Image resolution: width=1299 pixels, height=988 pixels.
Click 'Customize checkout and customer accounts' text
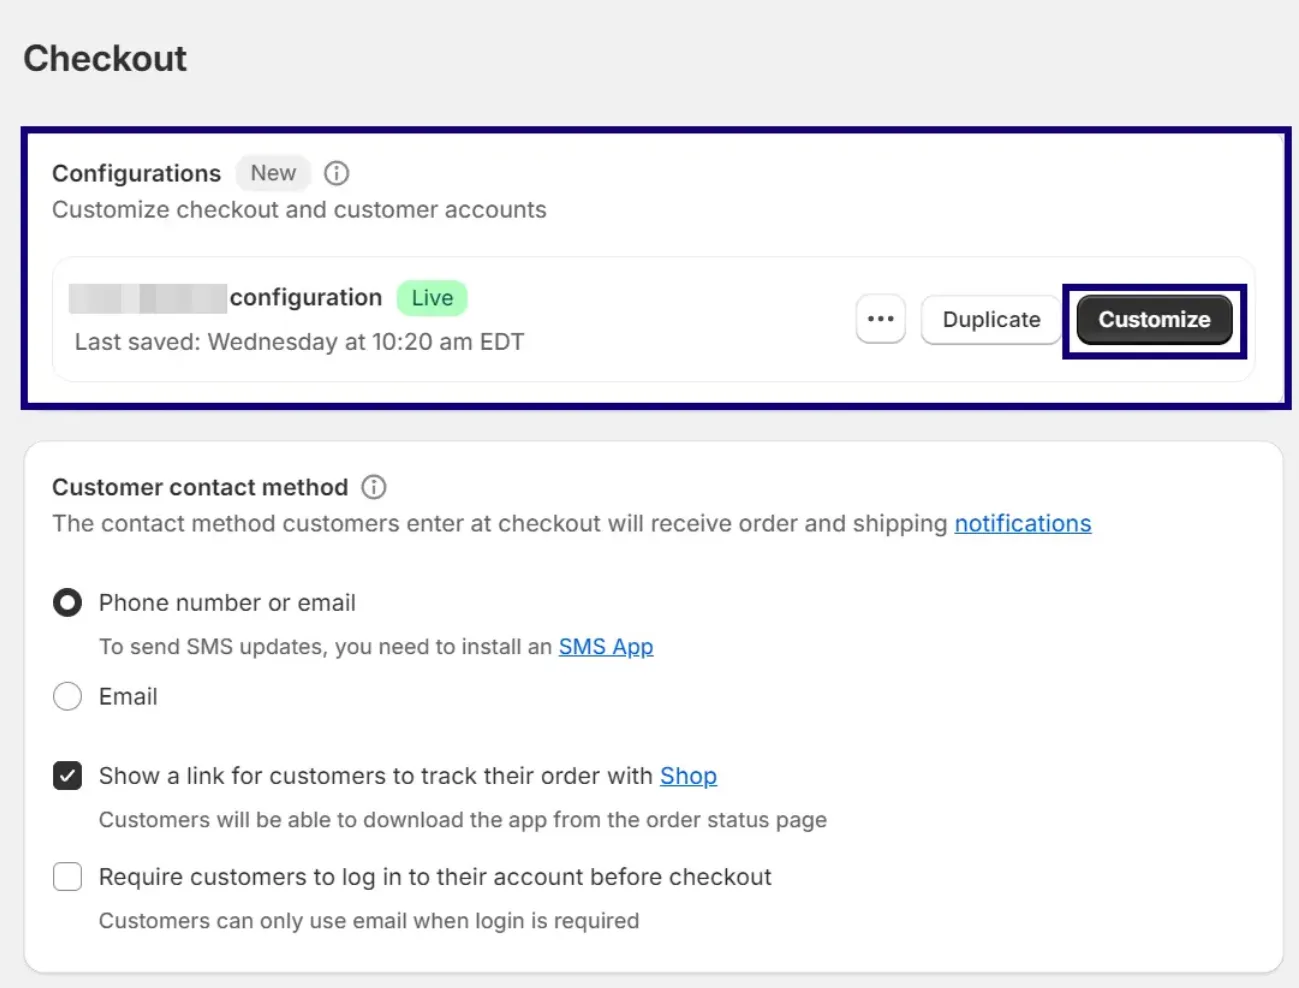pos(299,210)
